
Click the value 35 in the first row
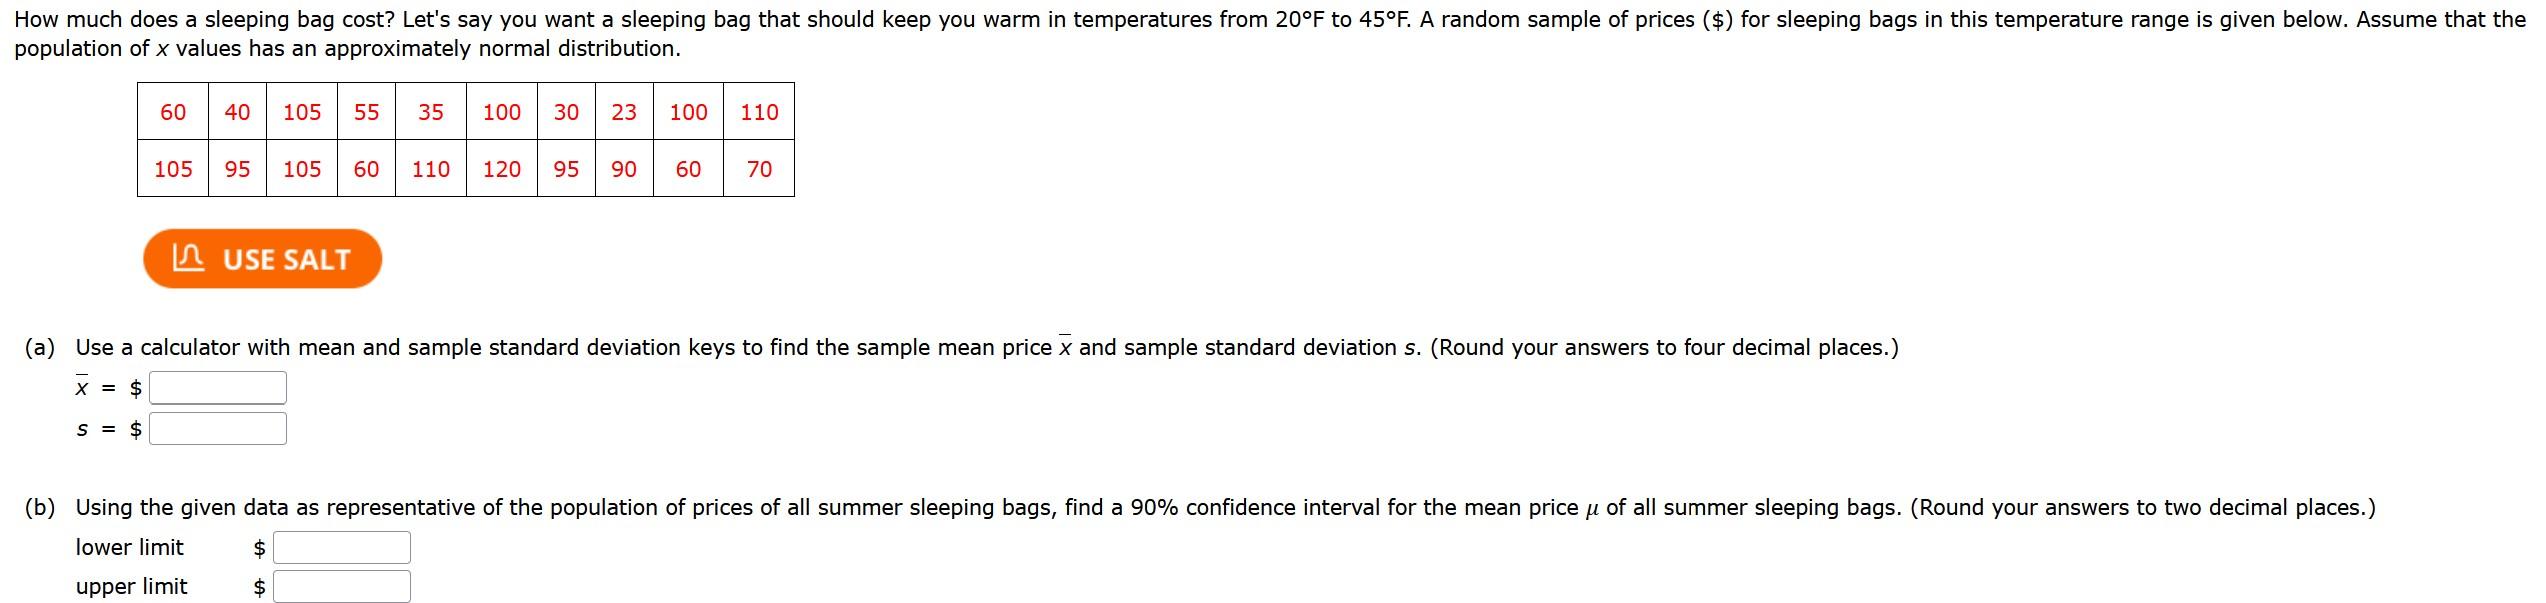point(430,112)
